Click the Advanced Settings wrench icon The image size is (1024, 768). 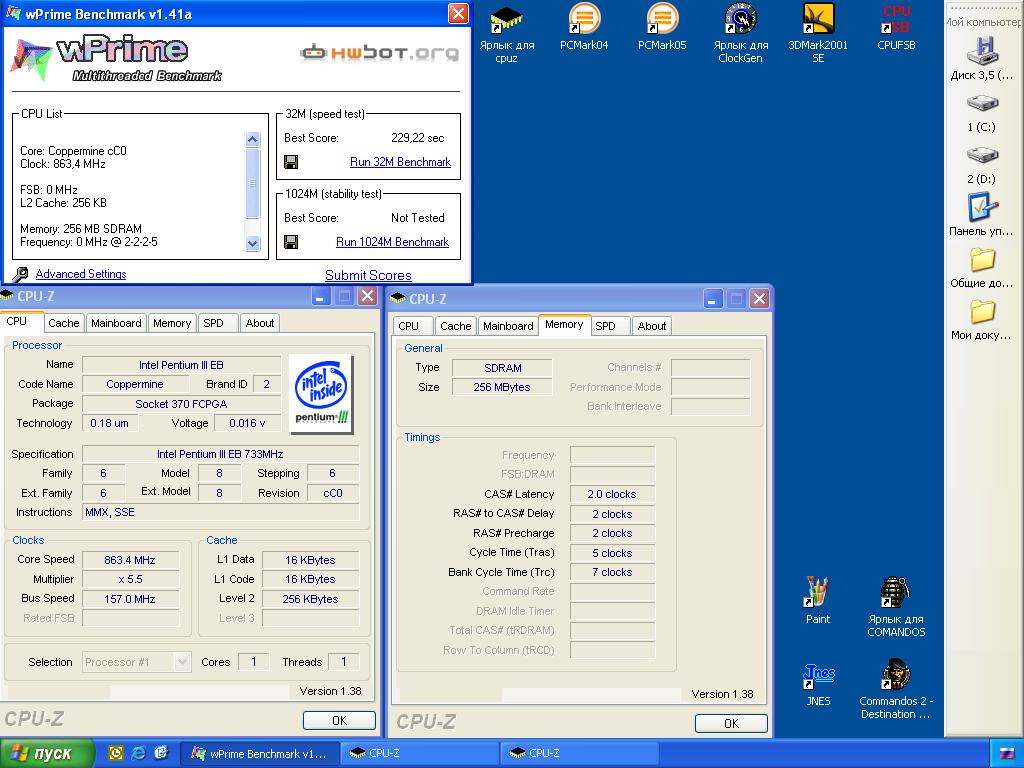20,274
